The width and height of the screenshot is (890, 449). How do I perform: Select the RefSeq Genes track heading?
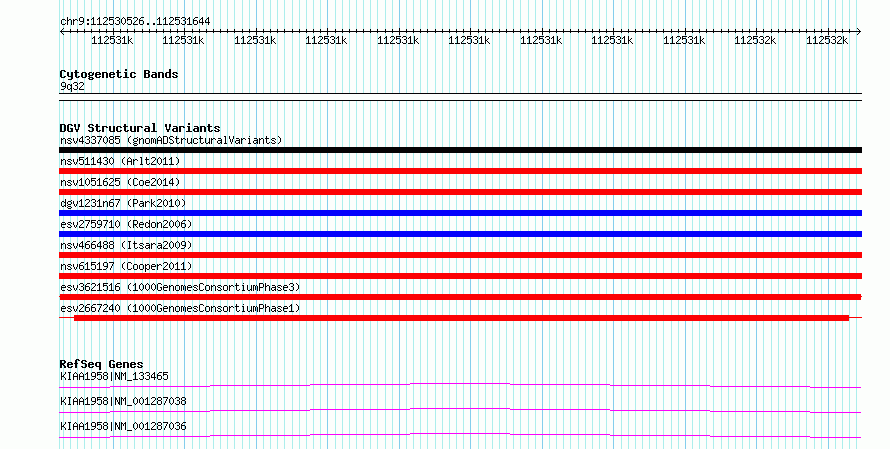coord(101,364)
